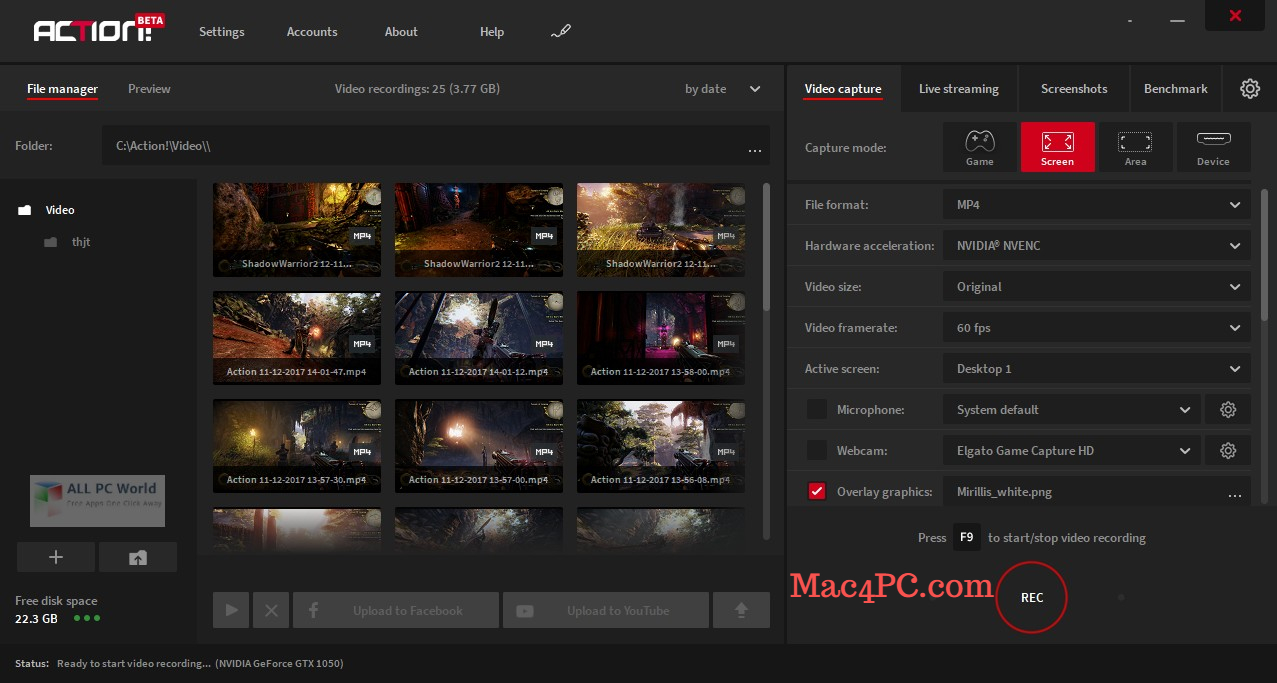This screenshot has height=683, width=1277.
Task: Browse overlay graphics file with ellipsis
Action: [x=1234, y=493]
